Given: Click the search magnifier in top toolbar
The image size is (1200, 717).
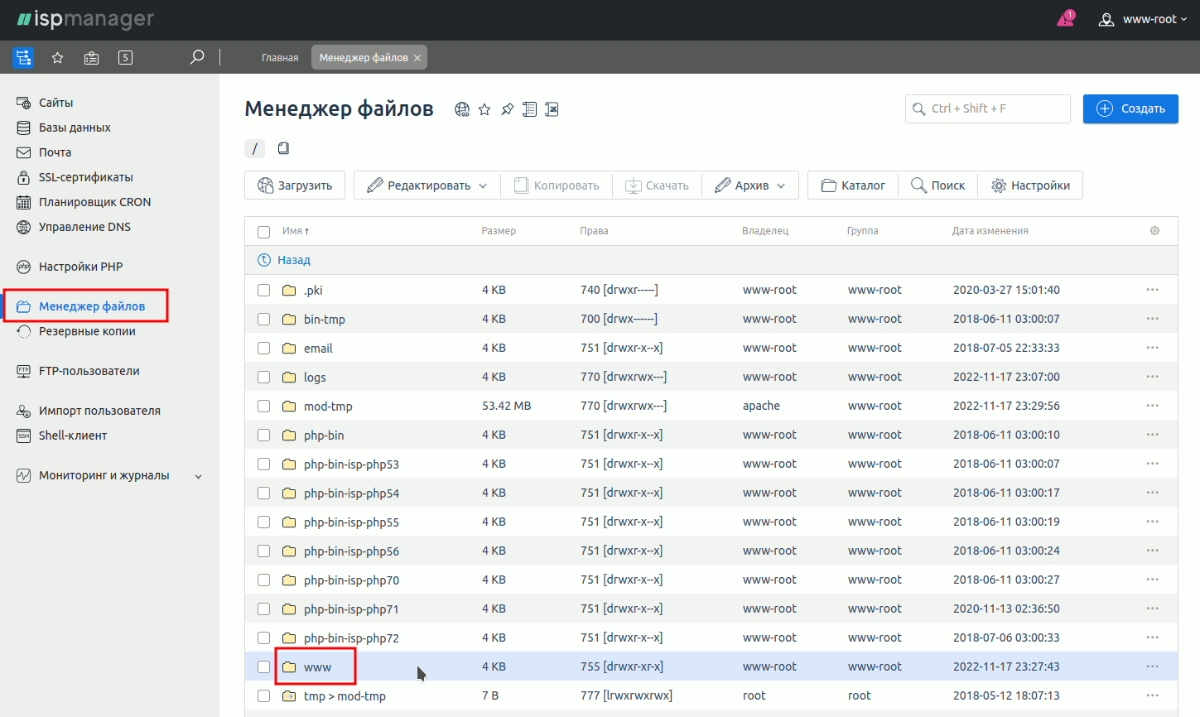Looking at the screenshot, I should pos(197,57).
